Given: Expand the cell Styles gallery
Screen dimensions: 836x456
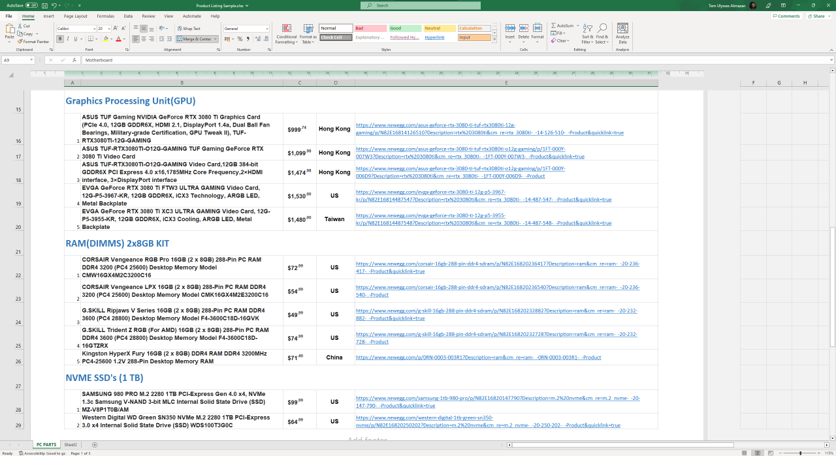Looking at the screenshot, I should [x=494, y=39].
